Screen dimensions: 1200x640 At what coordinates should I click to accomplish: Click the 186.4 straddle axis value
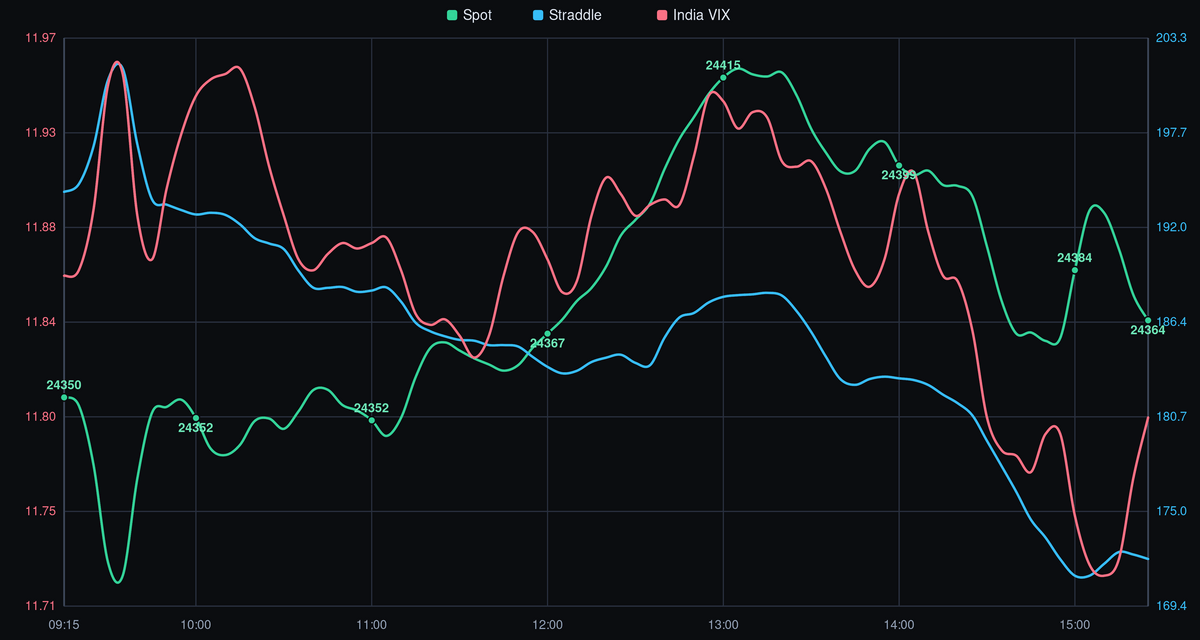tap(1171, 322)
